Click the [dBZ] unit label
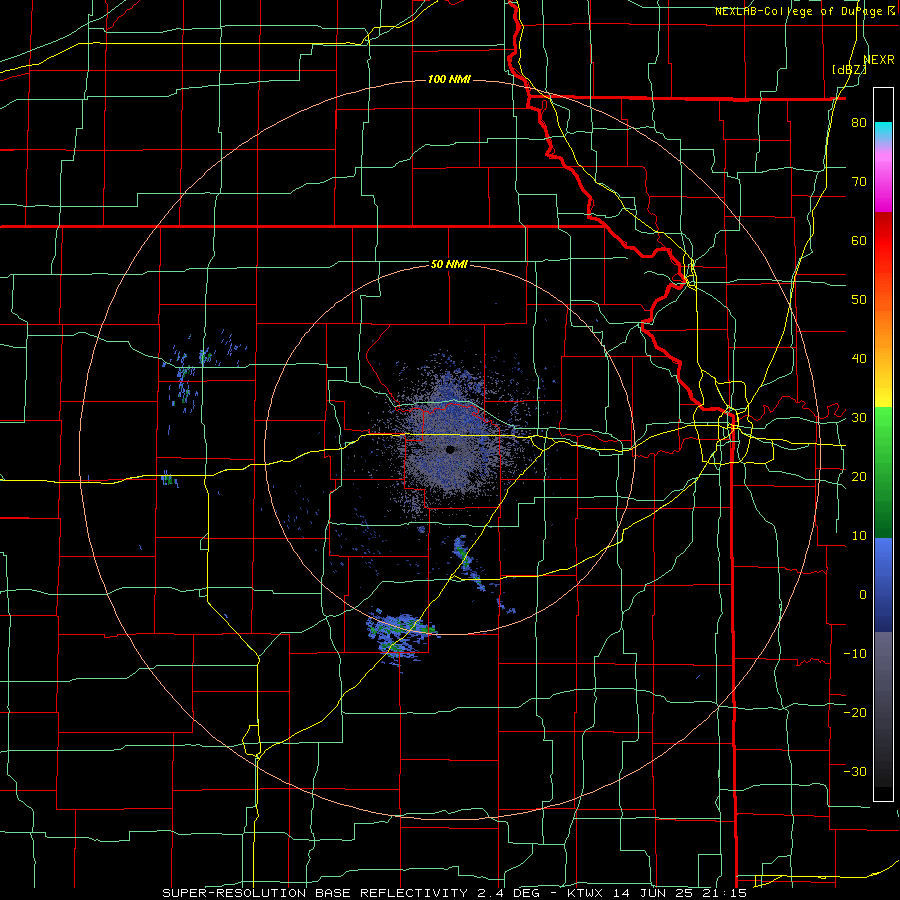Viewport: 900px width, 900px height. 849,70
